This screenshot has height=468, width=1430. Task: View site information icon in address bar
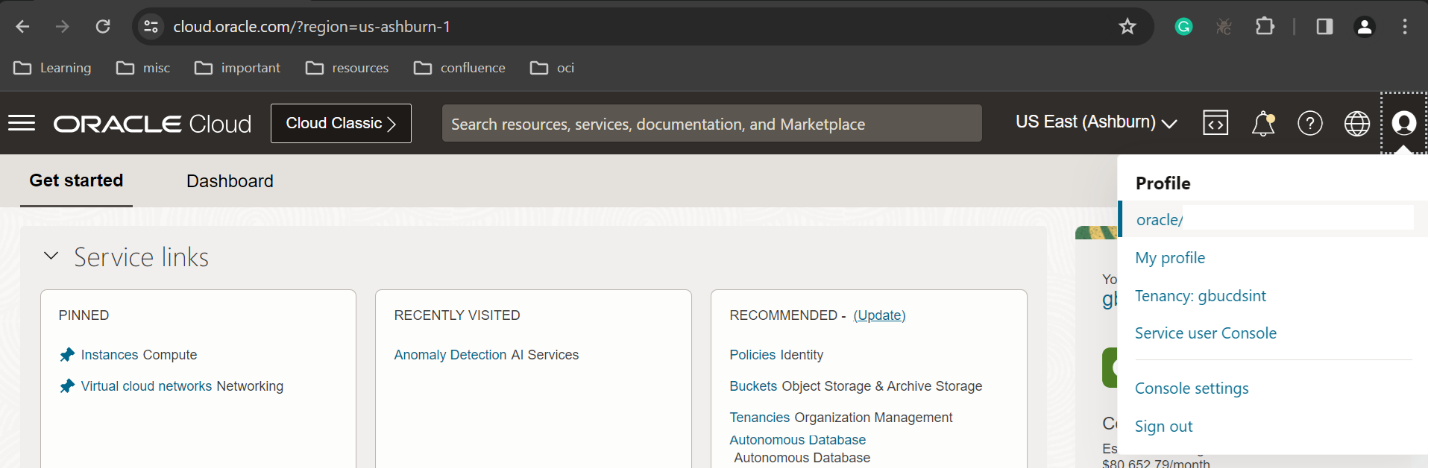pos(150,27)
